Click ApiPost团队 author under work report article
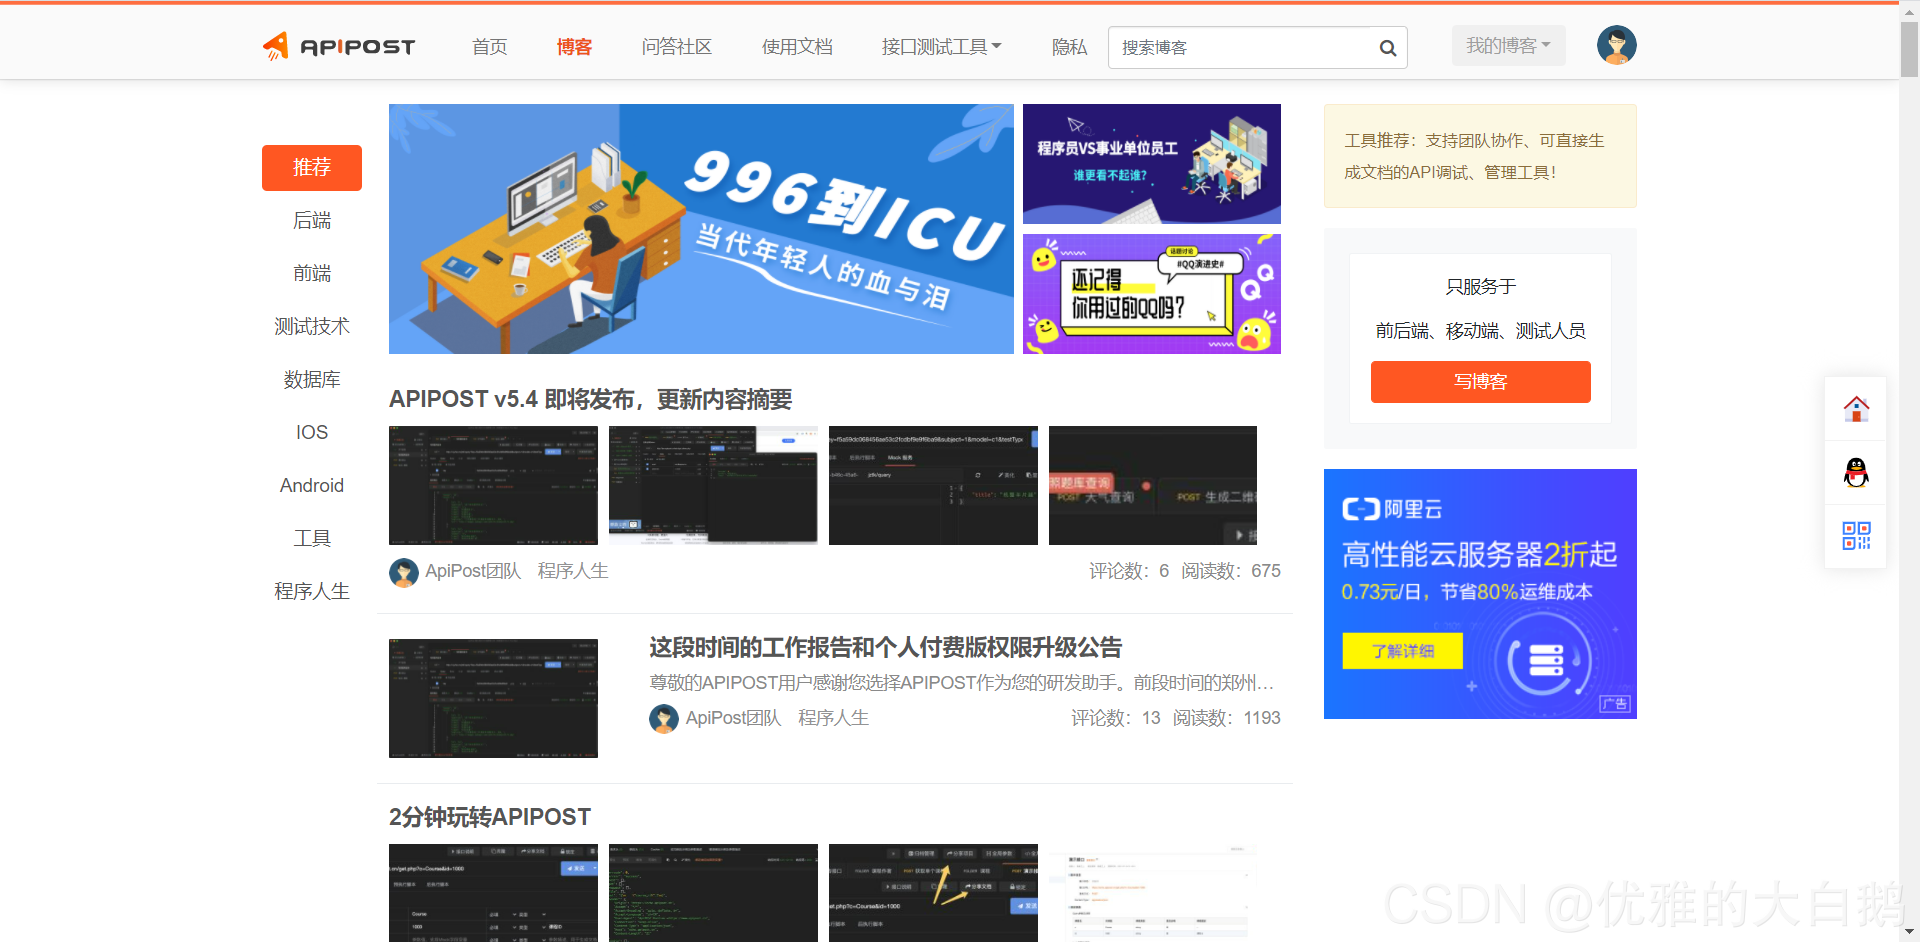This screenshot has height=942, width=1920. click(733, 718)
